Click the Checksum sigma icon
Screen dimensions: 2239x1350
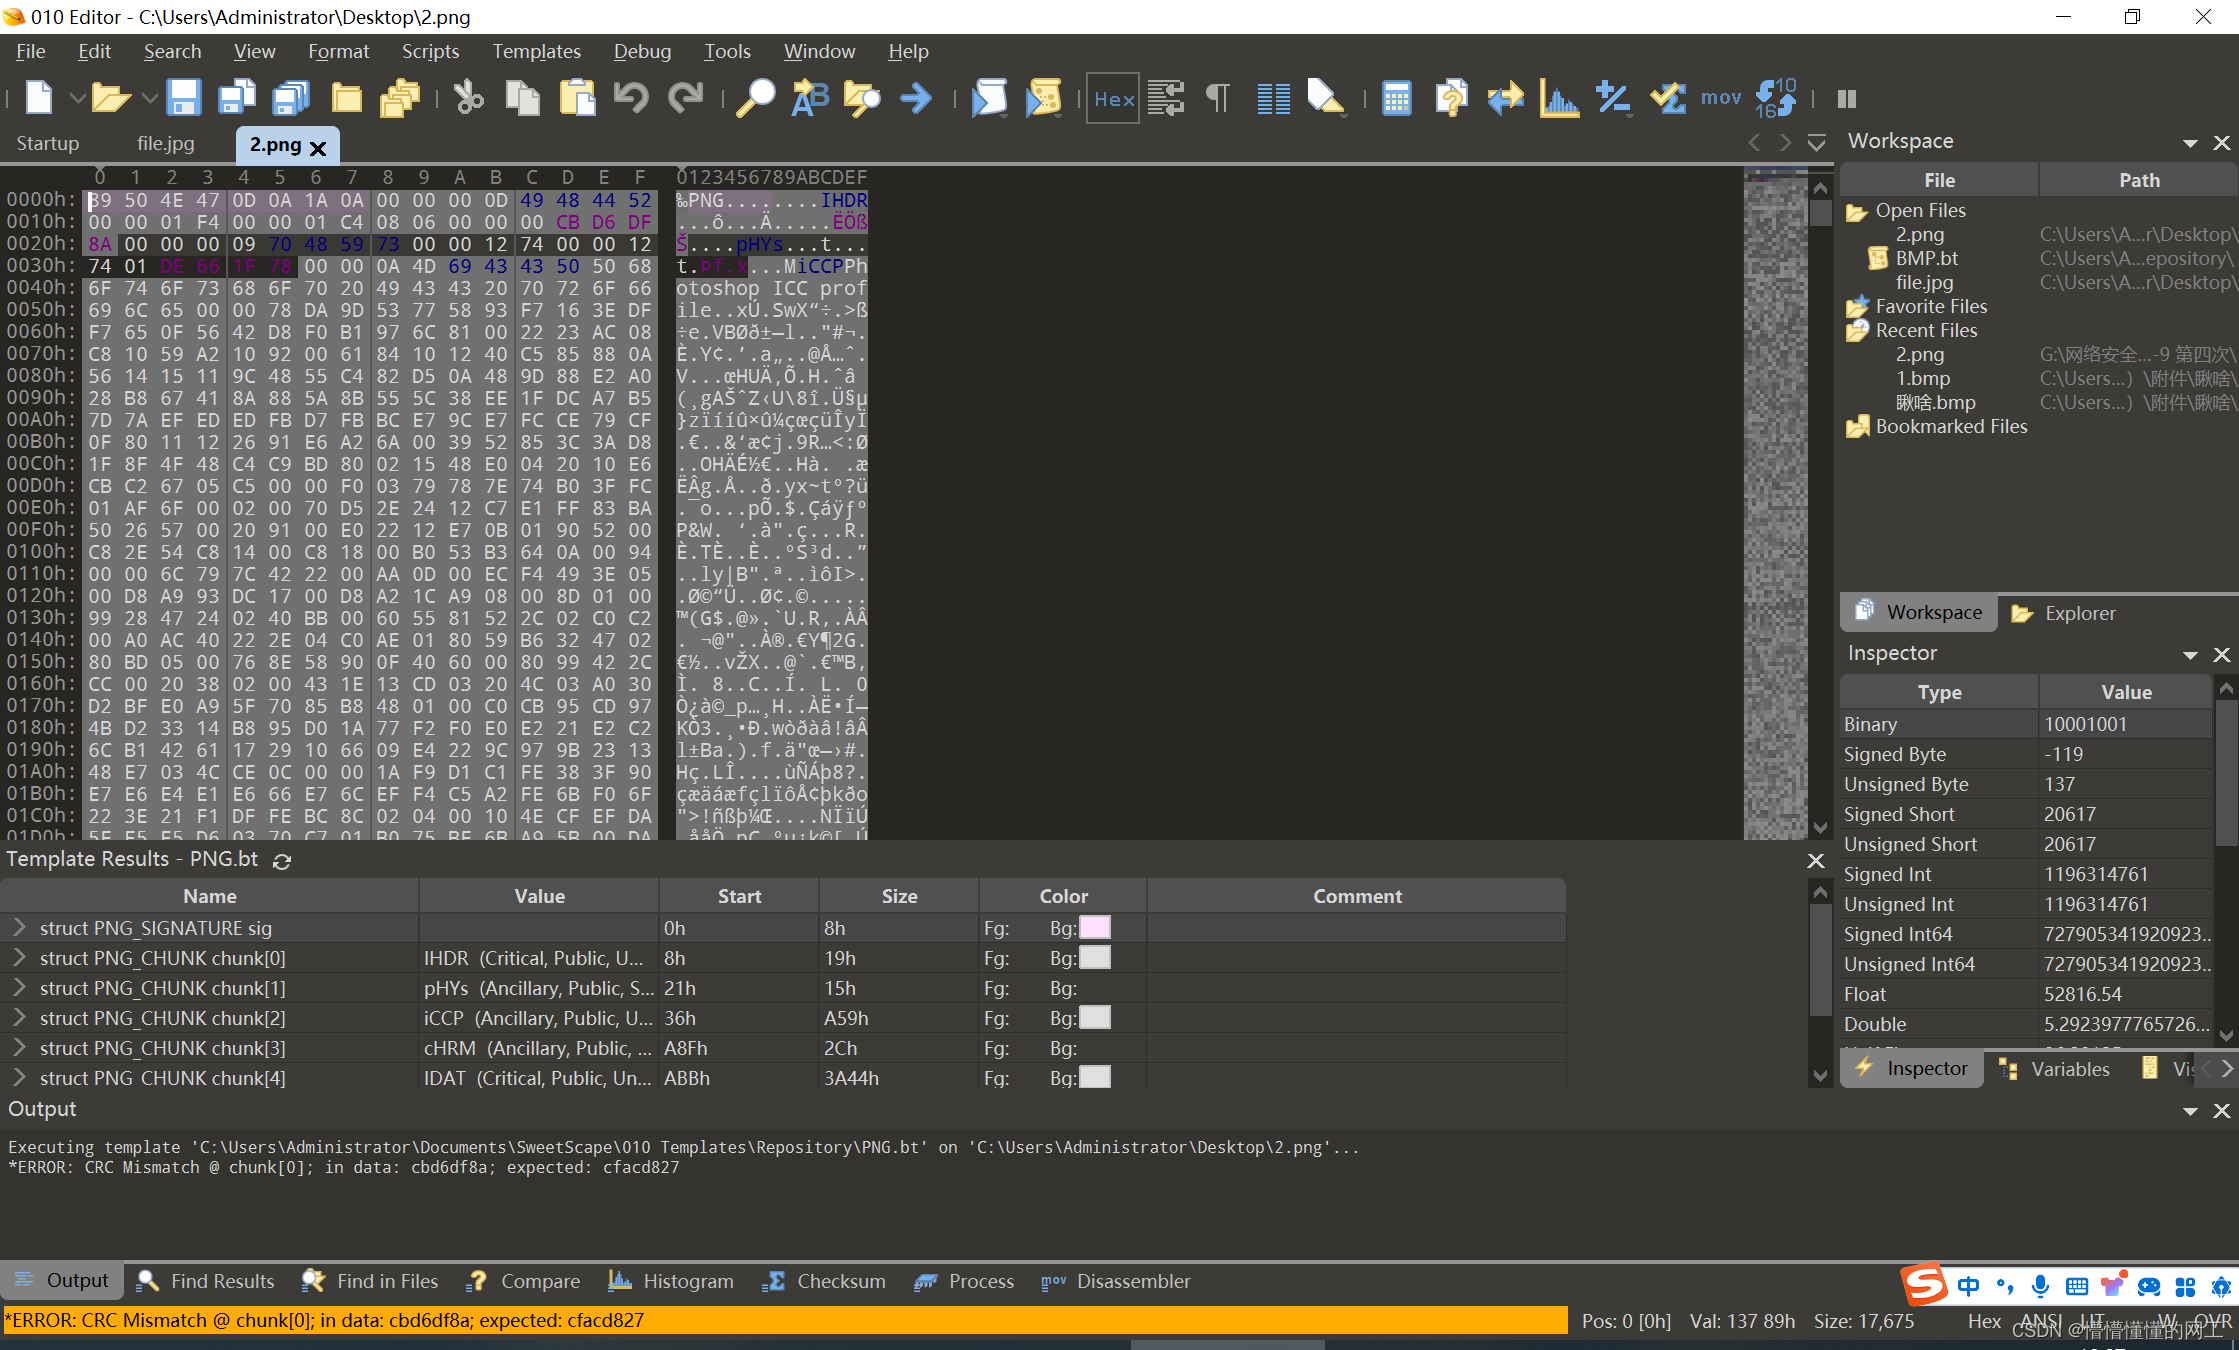[1667, 98]
